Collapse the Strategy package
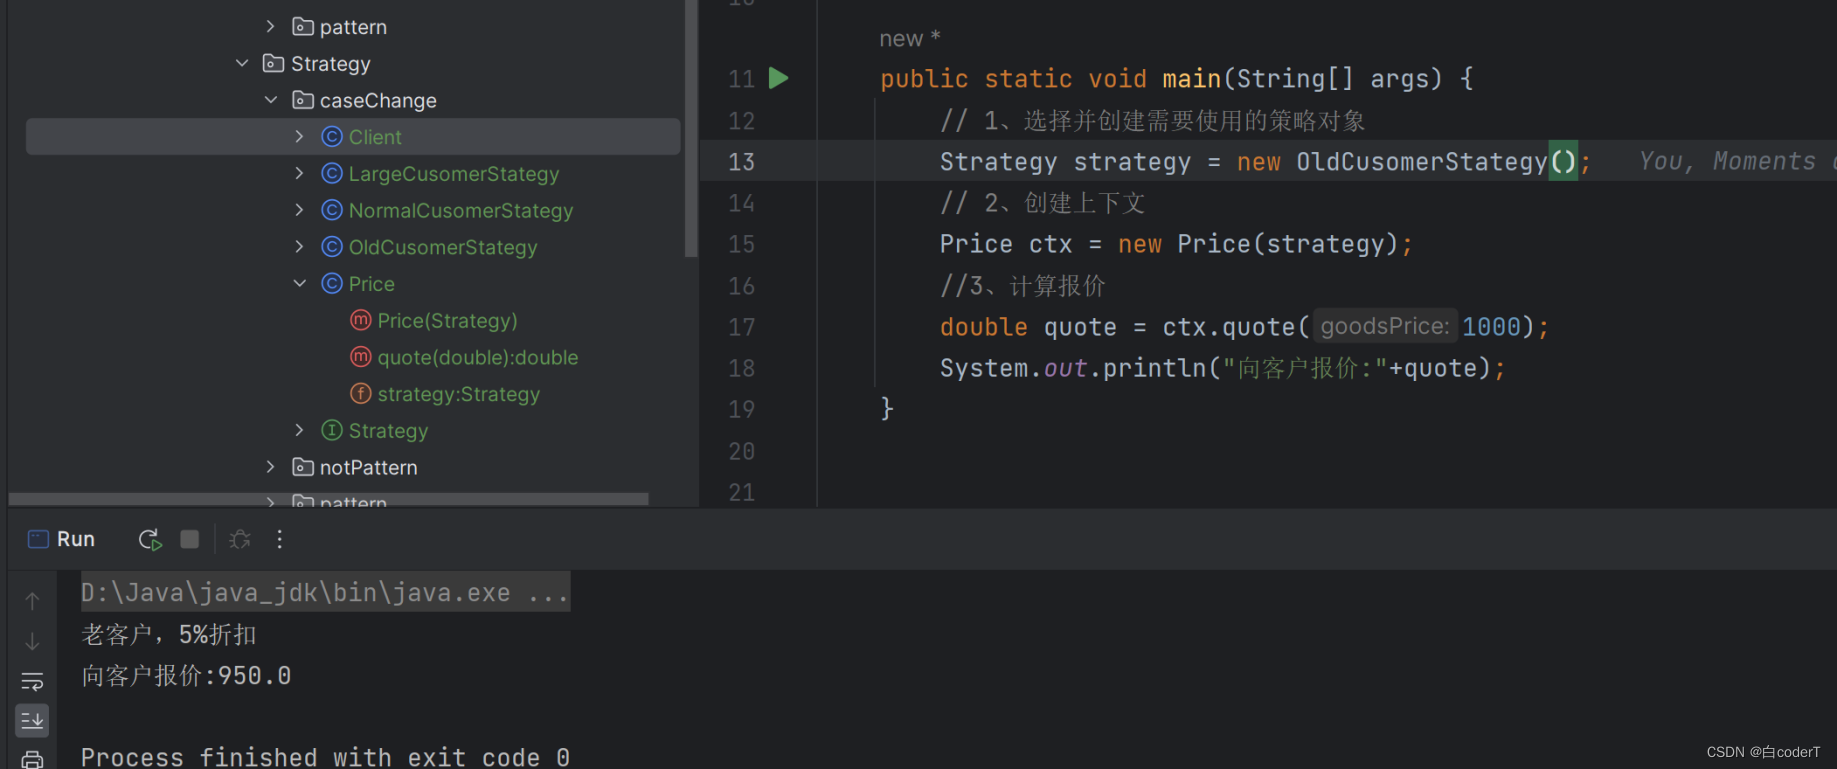1837x769 pixels. (241, 63)
